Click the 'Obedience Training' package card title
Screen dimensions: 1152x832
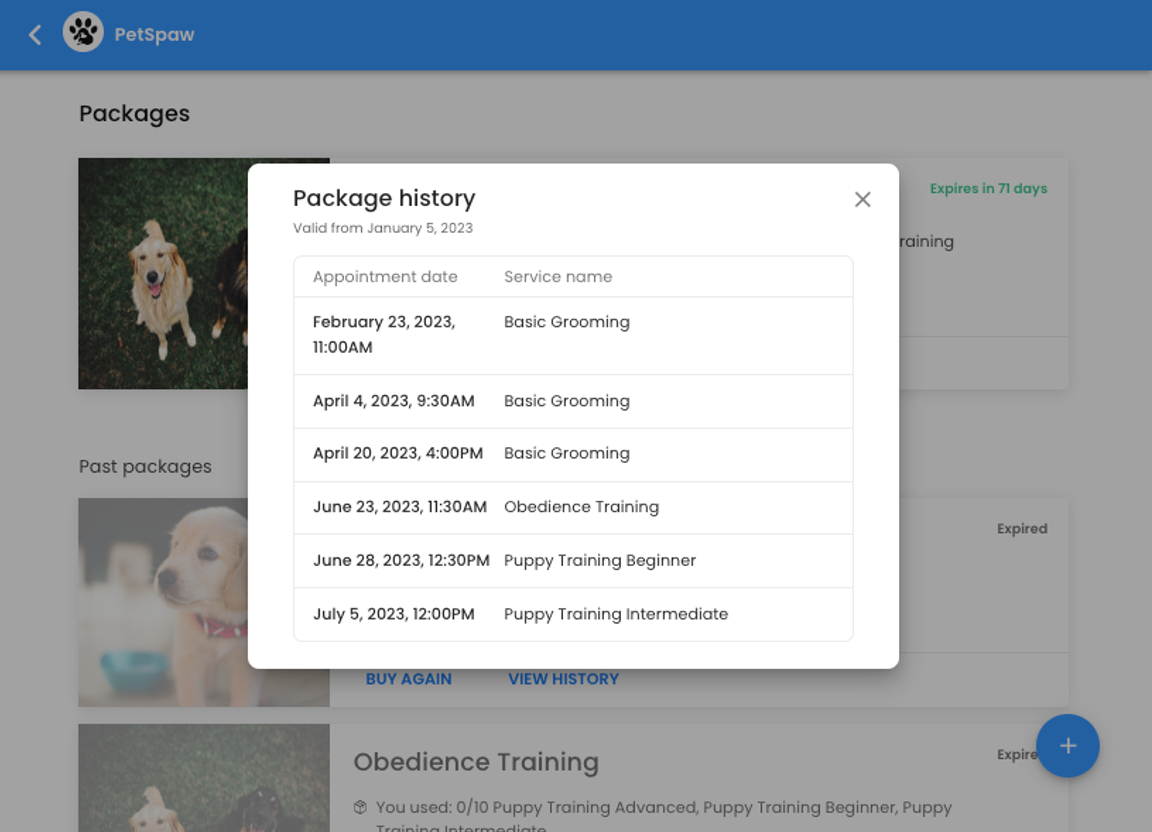tap(476, 762)
